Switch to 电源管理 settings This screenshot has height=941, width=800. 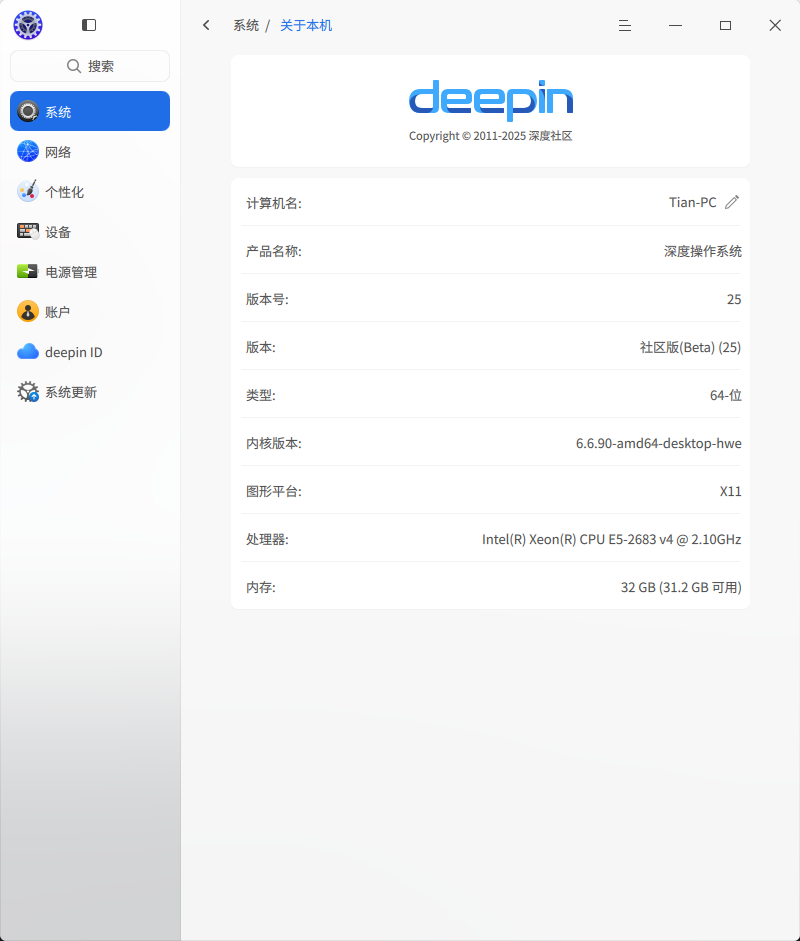[x=90, y=271]
